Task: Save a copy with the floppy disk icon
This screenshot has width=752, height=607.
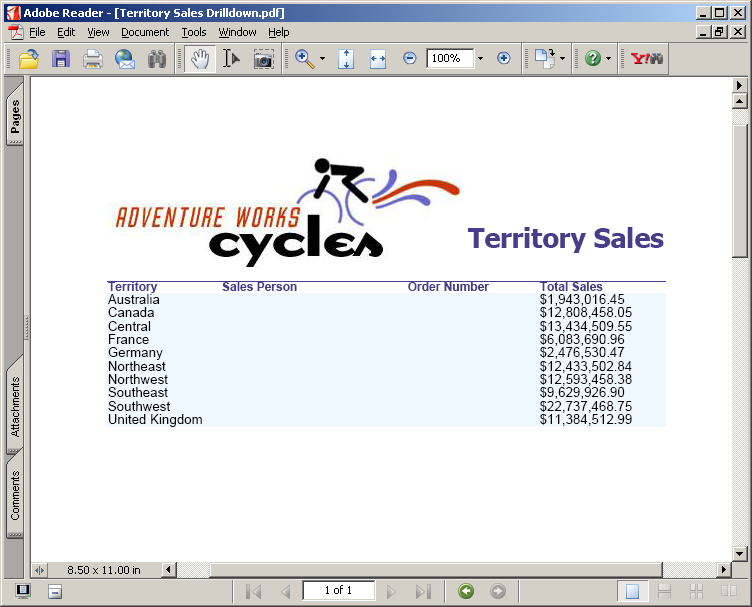Action: tap(61, 59)
